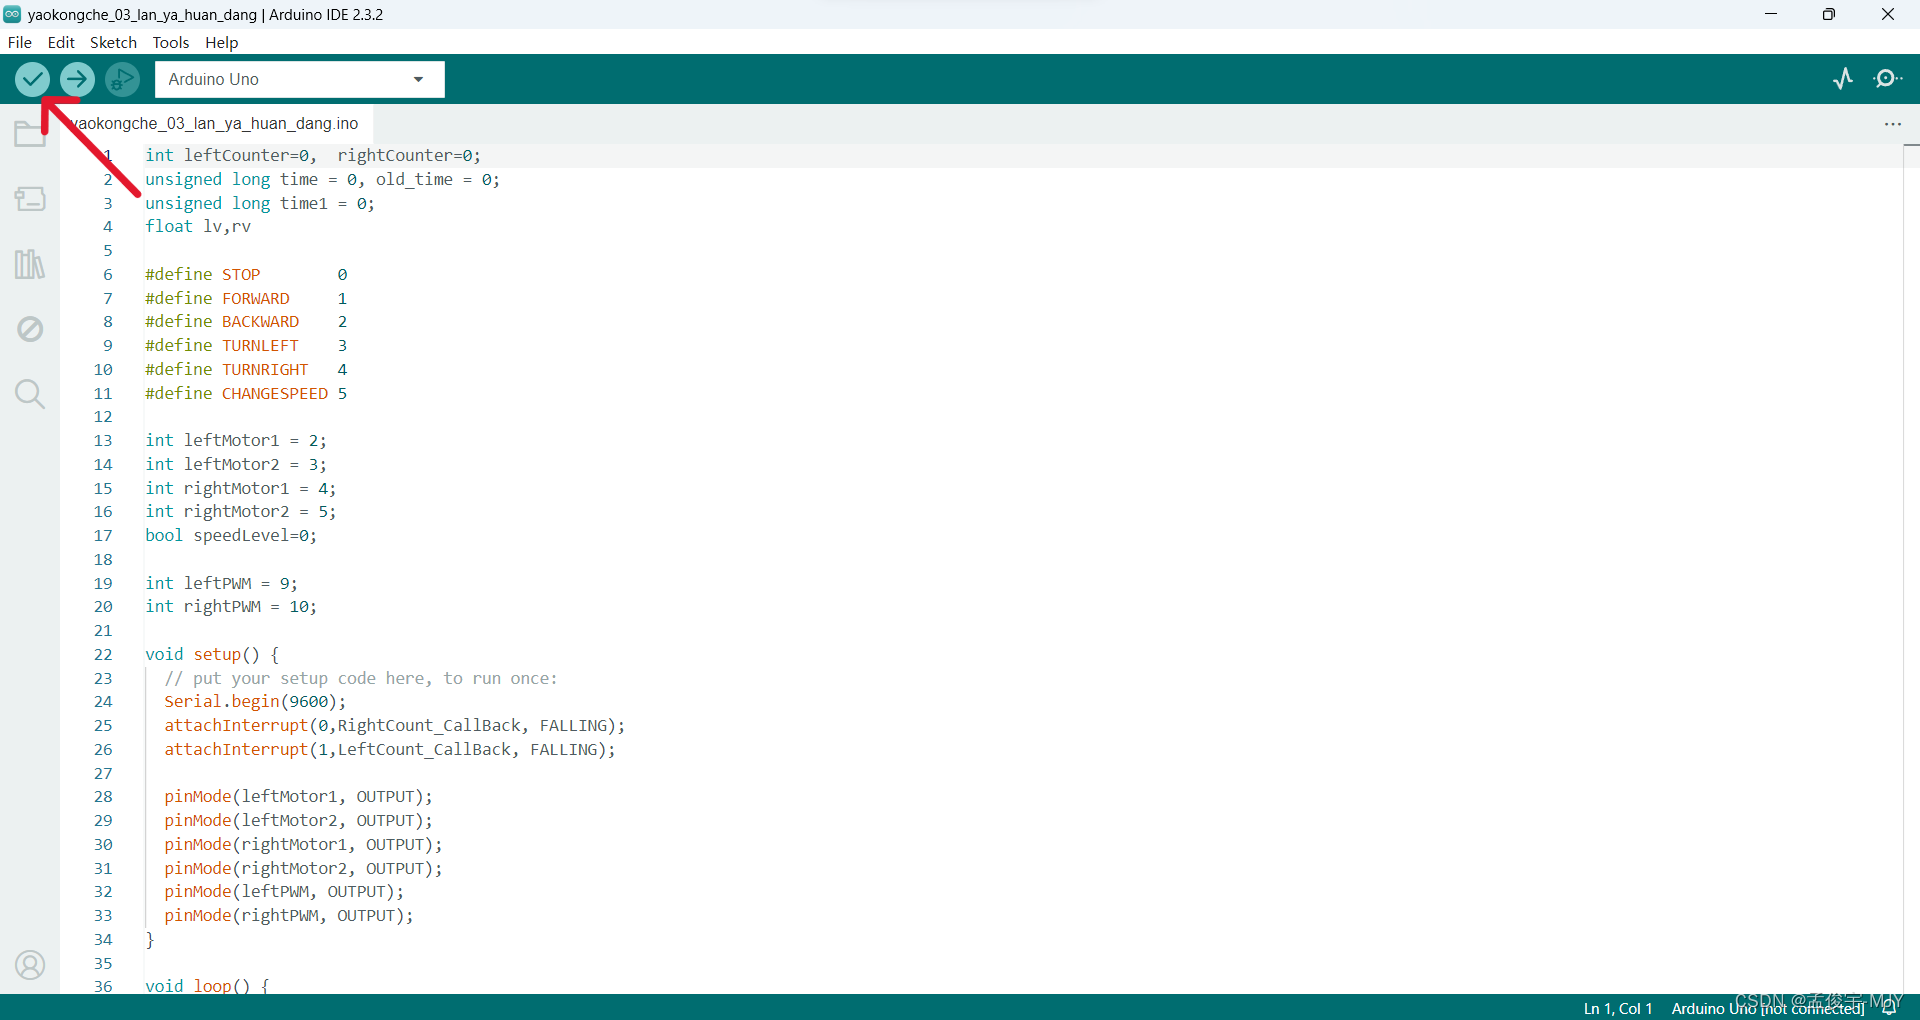Click 'int rightPWM = 10;' code line
This screenshot has width=1920, height=1020.
[231, 607]
